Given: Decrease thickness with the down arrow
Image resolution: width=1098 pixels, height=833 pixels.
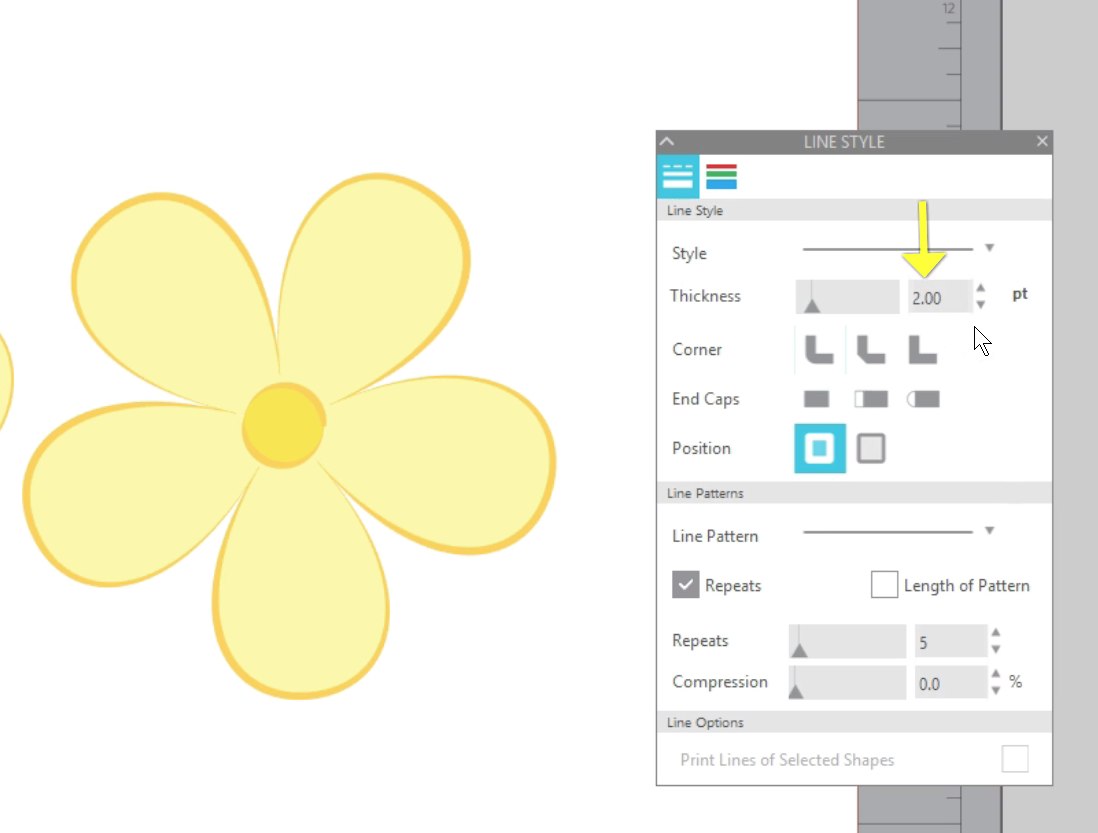Looking at the screenshot, I should (980, 304).
